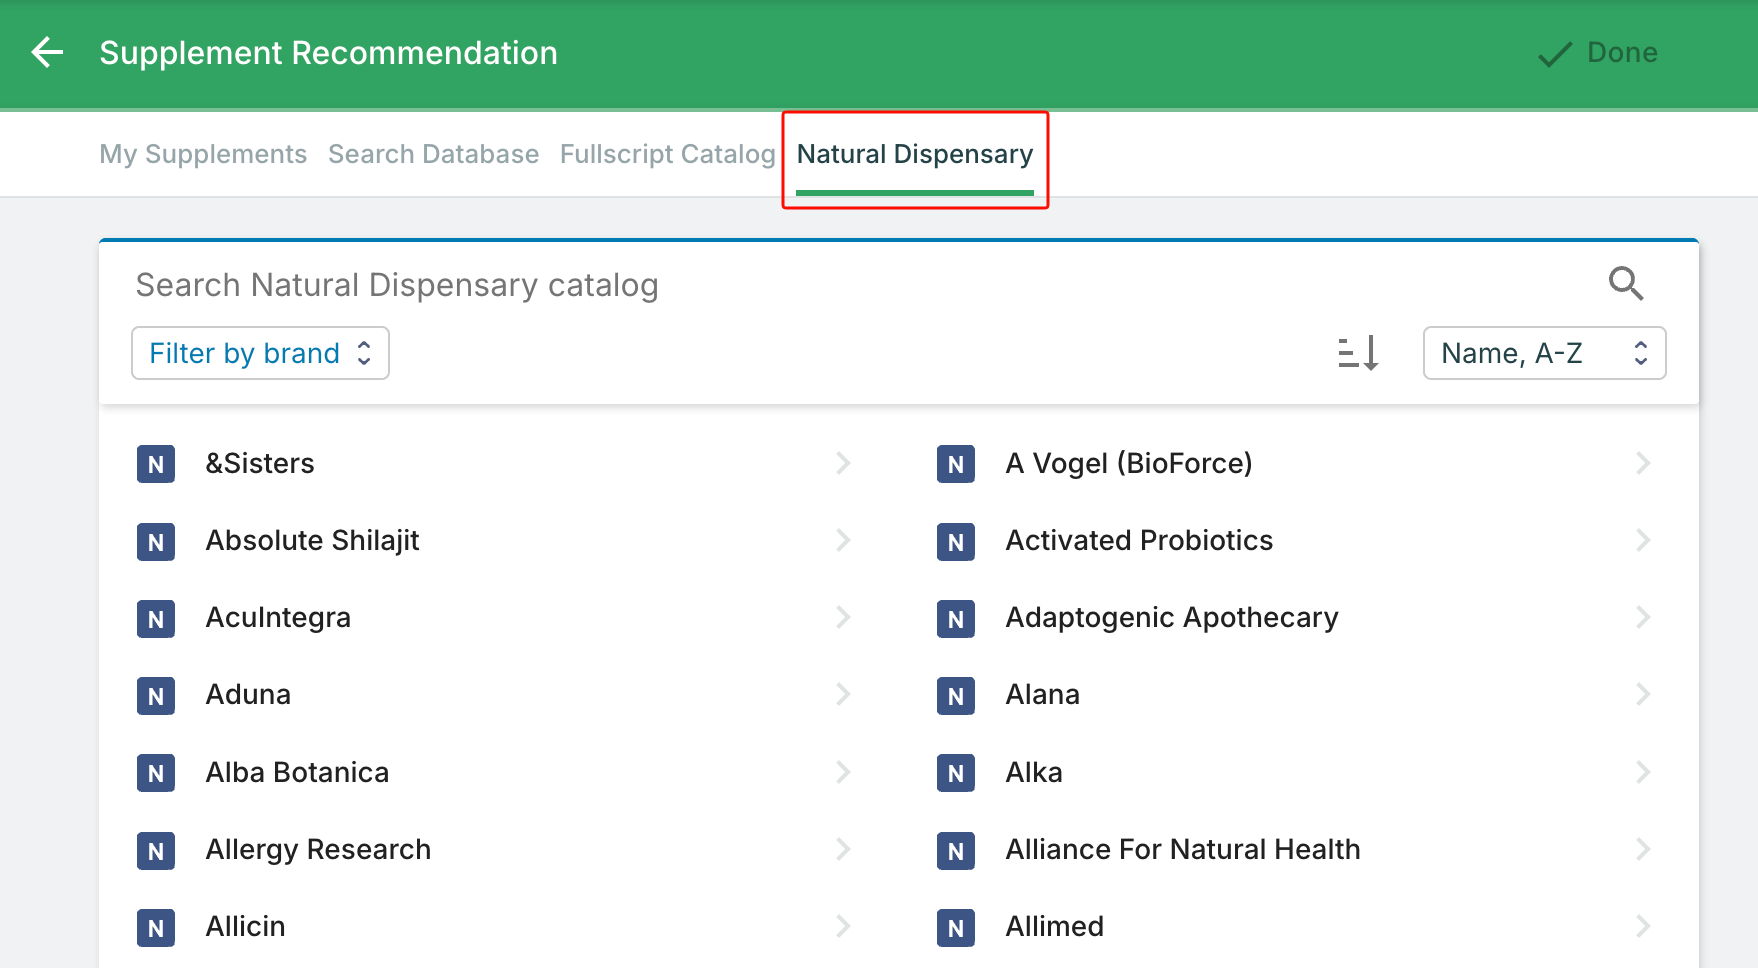1758x968 pixels.
Task: Open the Adaptogenic Apothecary brand
Action: [x=1171, y=618]
